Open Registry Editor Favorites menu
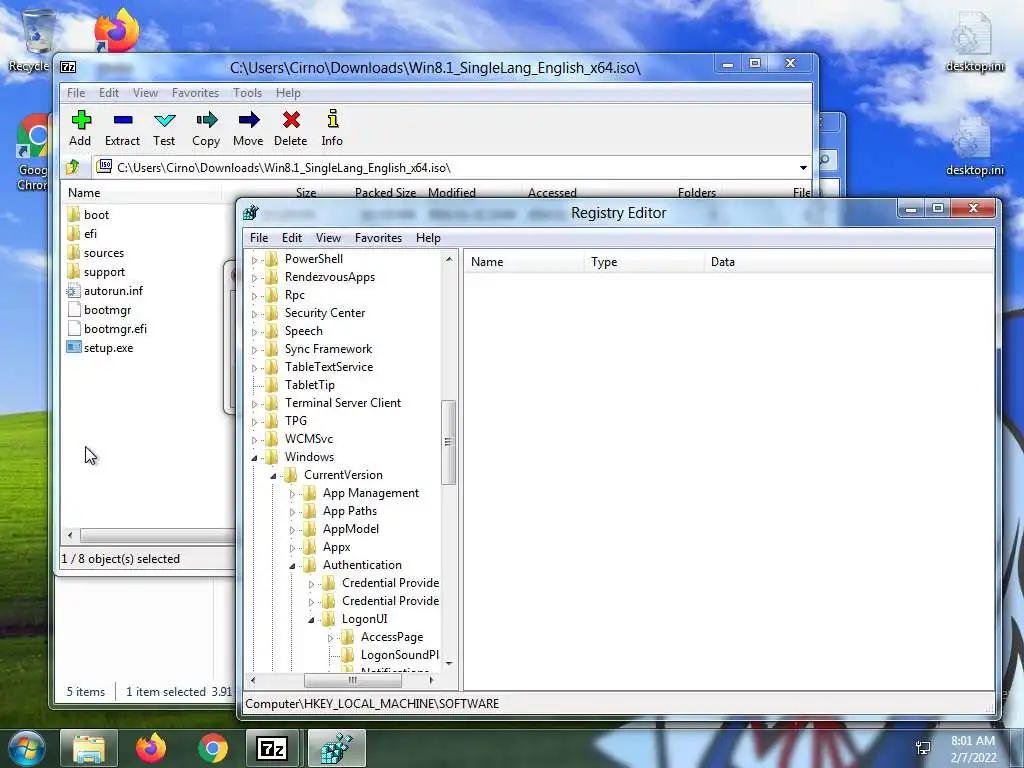This screenshot has width=1024, height=768. [378, 238]
